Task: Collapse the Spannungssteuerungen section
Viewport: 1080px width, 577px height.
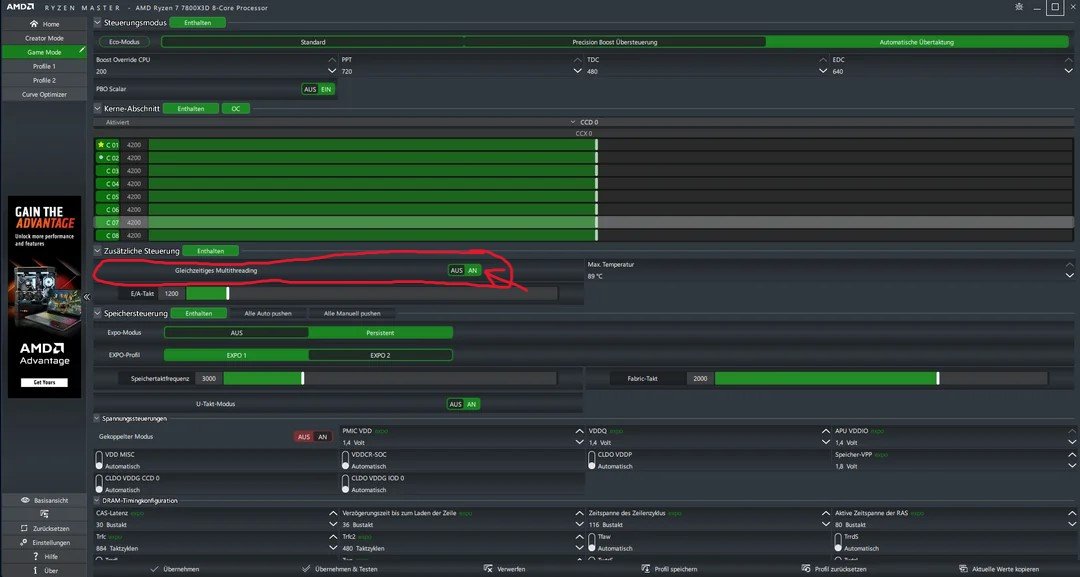Action: pyautogui.click(x=97, y=418)
